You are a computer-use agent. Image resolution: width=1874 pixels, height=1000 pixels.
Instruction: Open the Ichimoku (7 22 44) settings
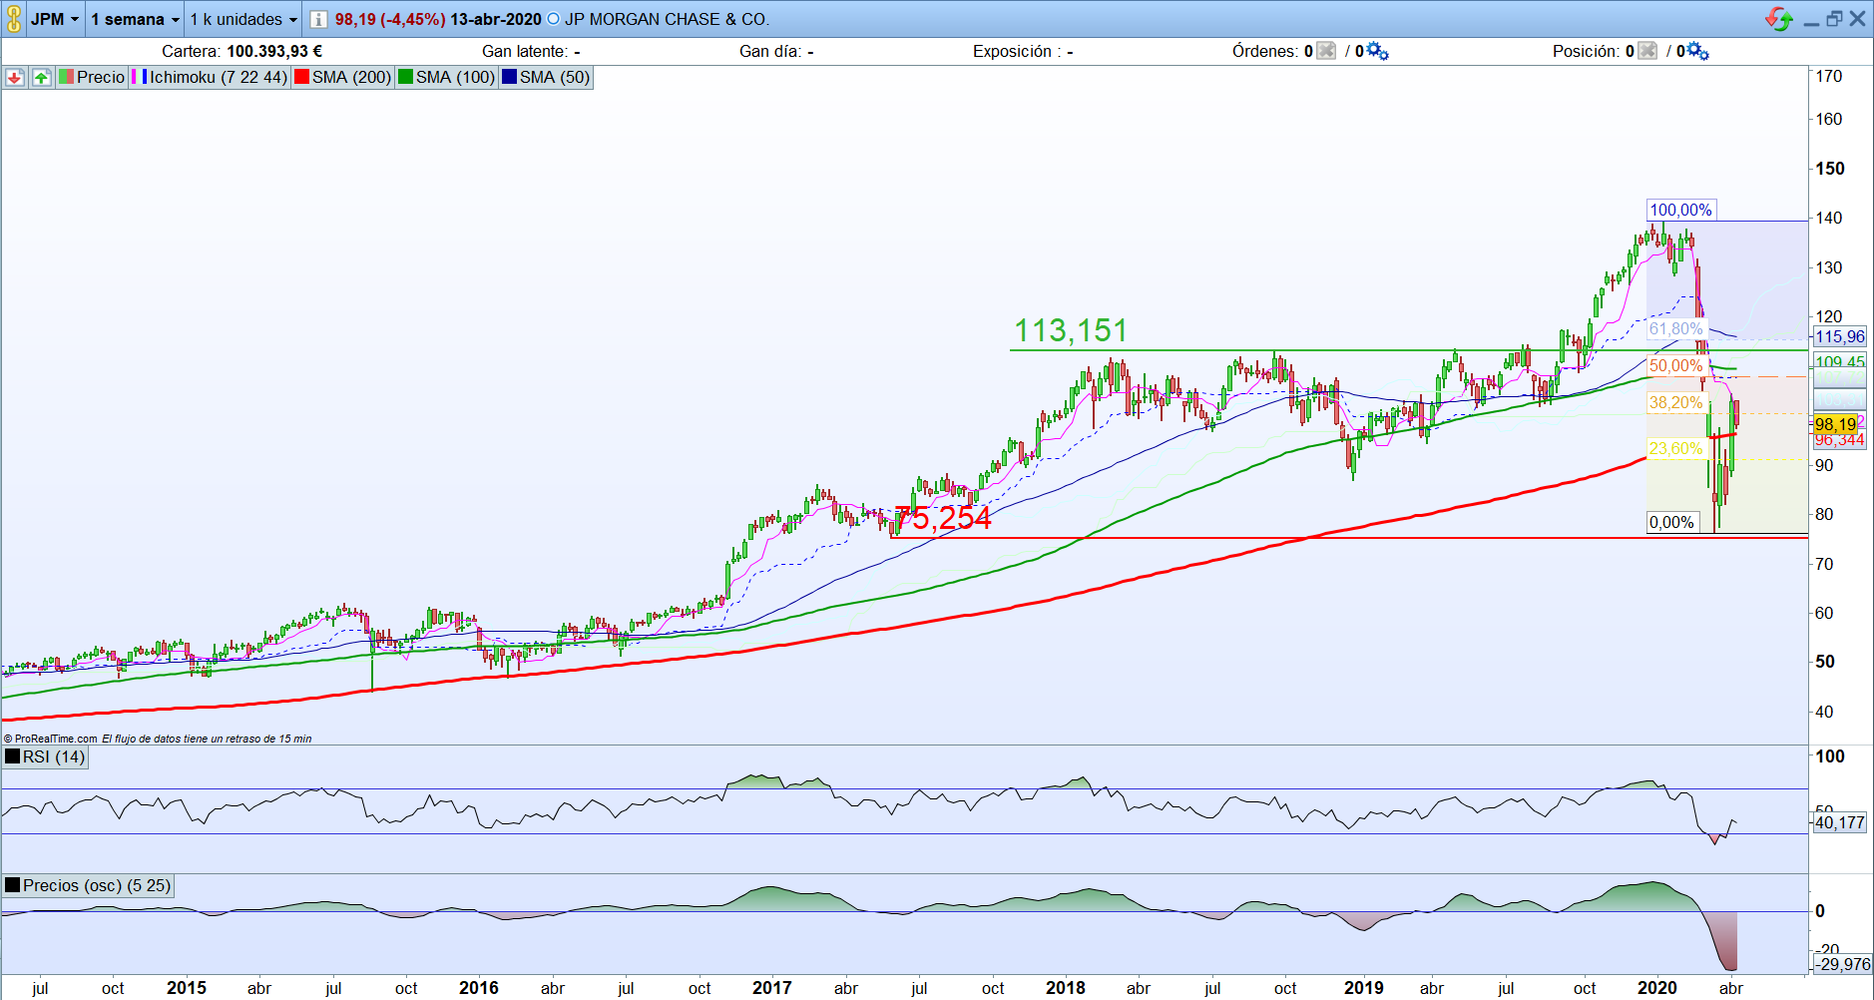(x=209, y=77)
